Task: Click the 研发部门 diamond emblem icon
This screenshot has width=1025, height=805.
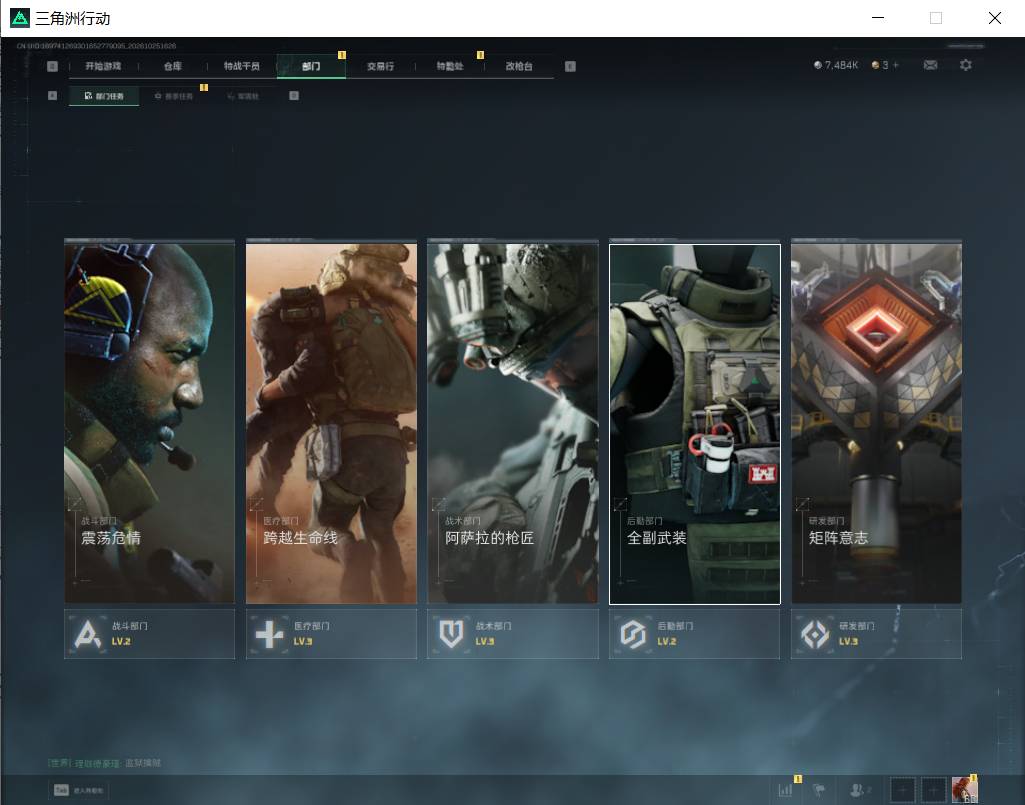Action: (x=815, y=634)
